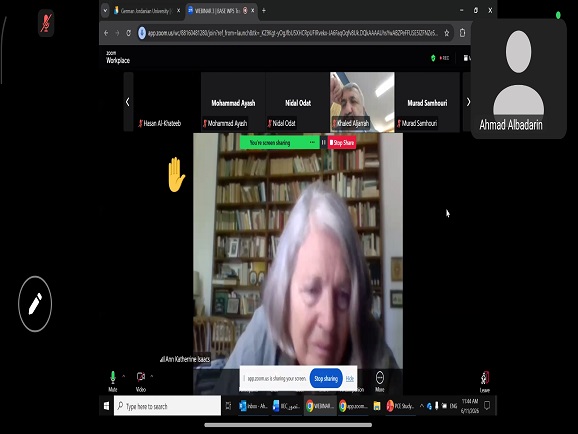
Task: Click the Ahmad Albadarin floating video tile
Action: coord(518,80)
